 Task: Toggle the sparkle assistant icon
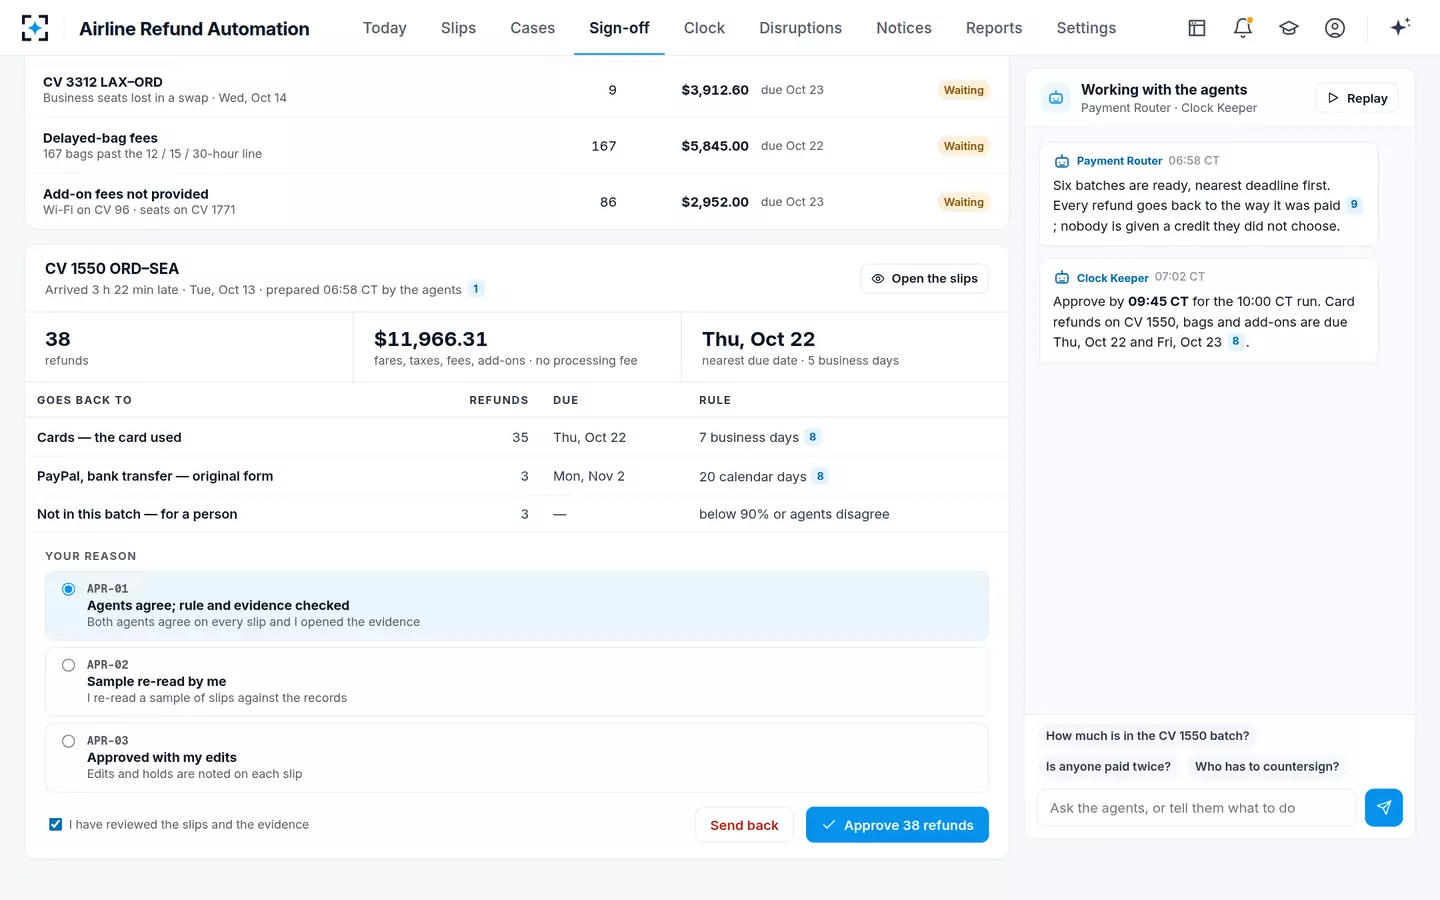[1400, 27]
